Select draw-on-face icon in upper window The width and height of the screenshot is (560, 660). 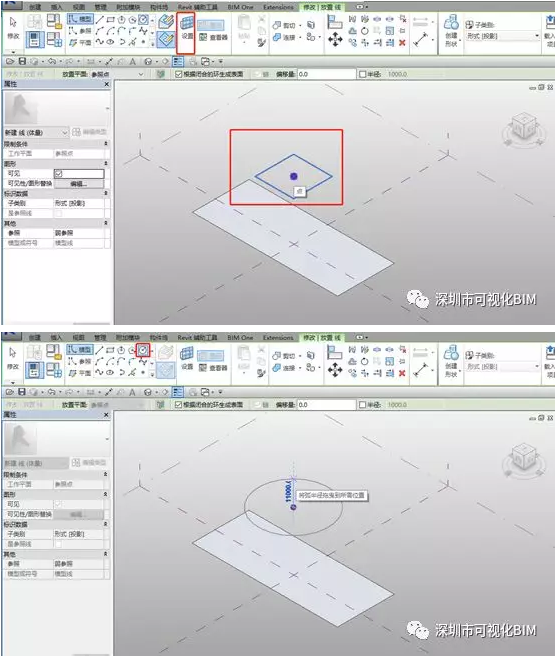pyautogui.click(x=166, y=21)
